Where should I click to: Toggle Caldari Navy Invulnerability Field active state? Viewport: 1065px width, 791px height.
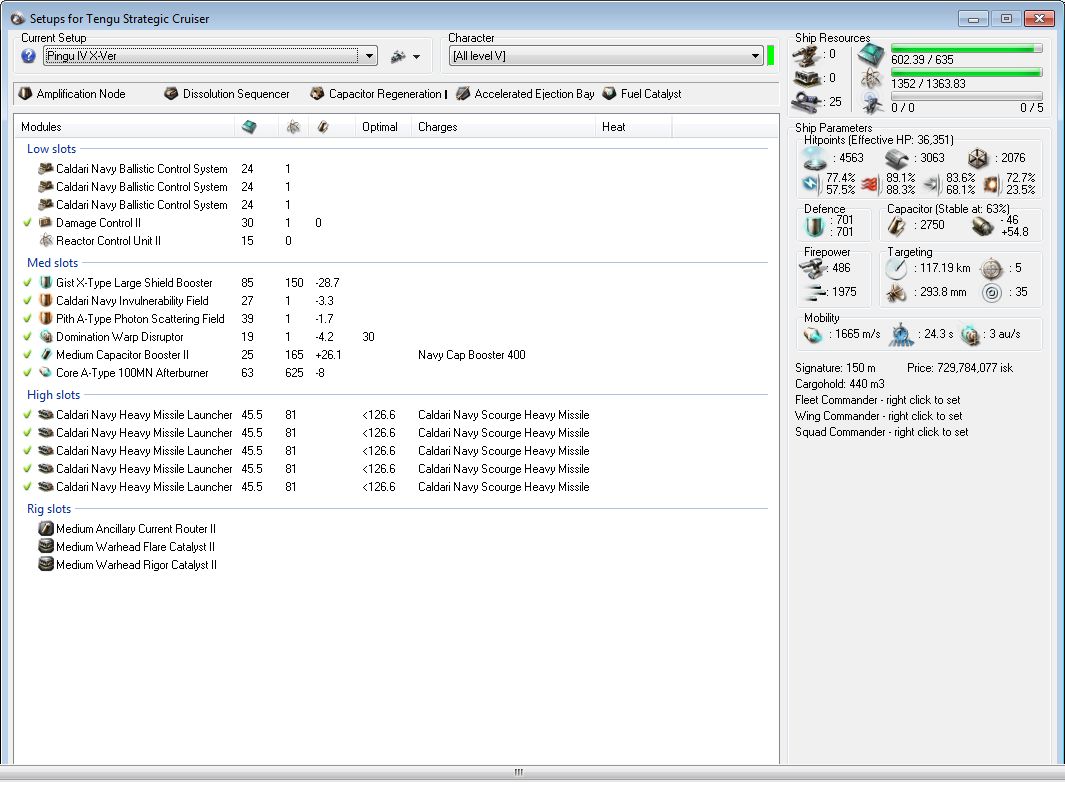(x=27, y=301)
